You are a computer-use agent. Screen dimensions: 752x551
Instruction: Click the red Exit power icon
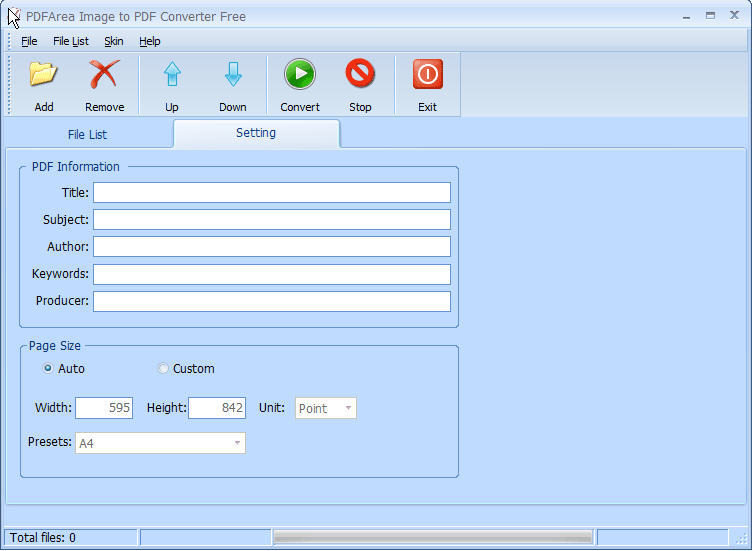[x=427, y=75]
